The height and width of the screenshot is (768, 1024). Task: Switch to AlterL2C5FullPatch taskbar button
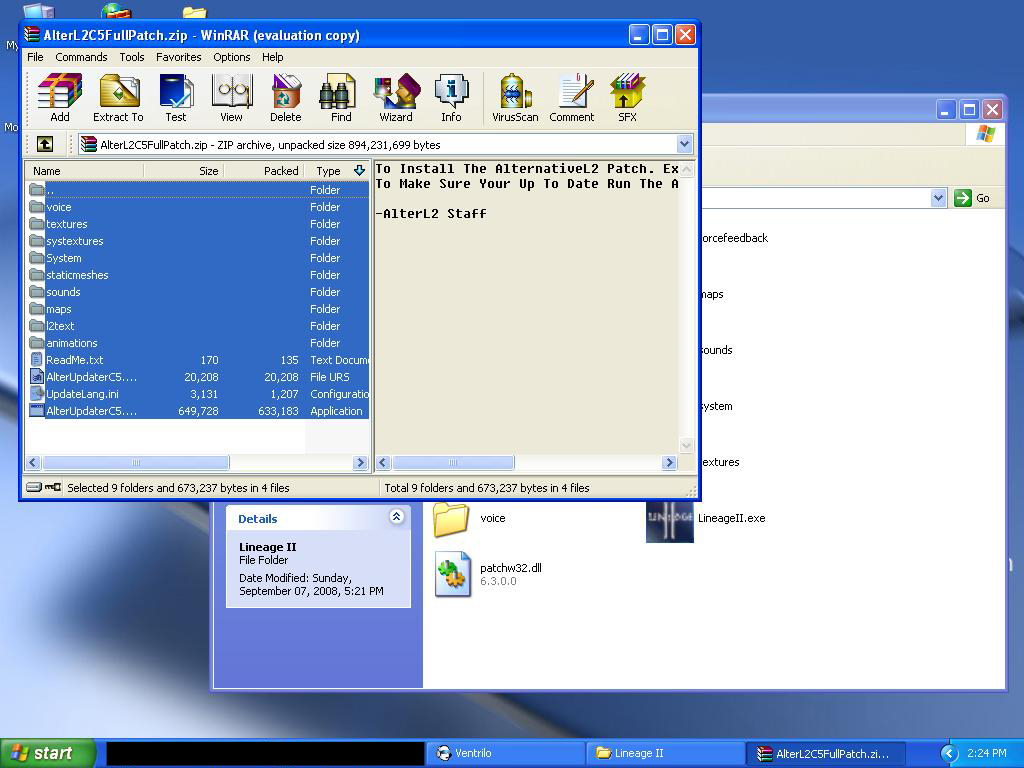[826, 753]
